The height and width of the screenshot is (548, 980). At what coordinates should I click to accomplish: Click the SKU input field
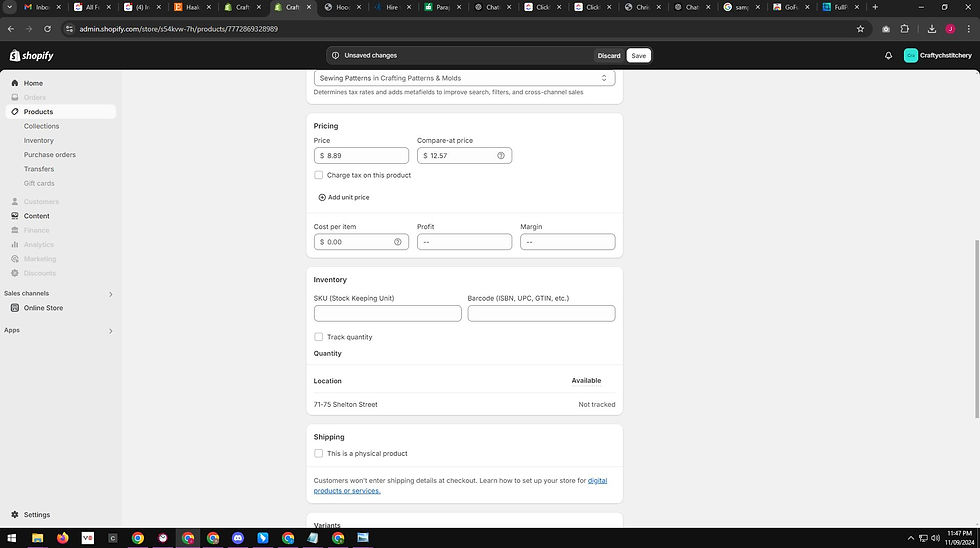(388, 314)
